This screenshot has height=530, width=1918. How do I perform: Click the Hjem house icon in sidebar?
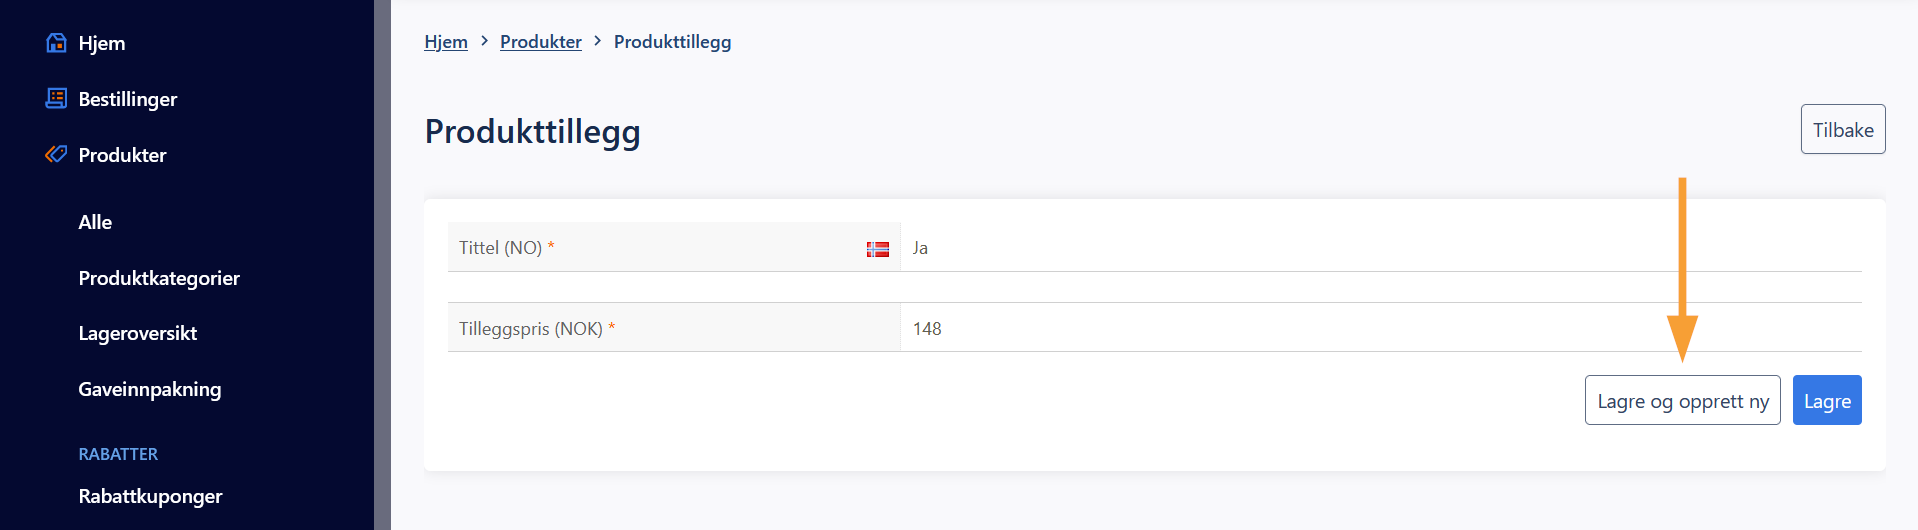56,43
